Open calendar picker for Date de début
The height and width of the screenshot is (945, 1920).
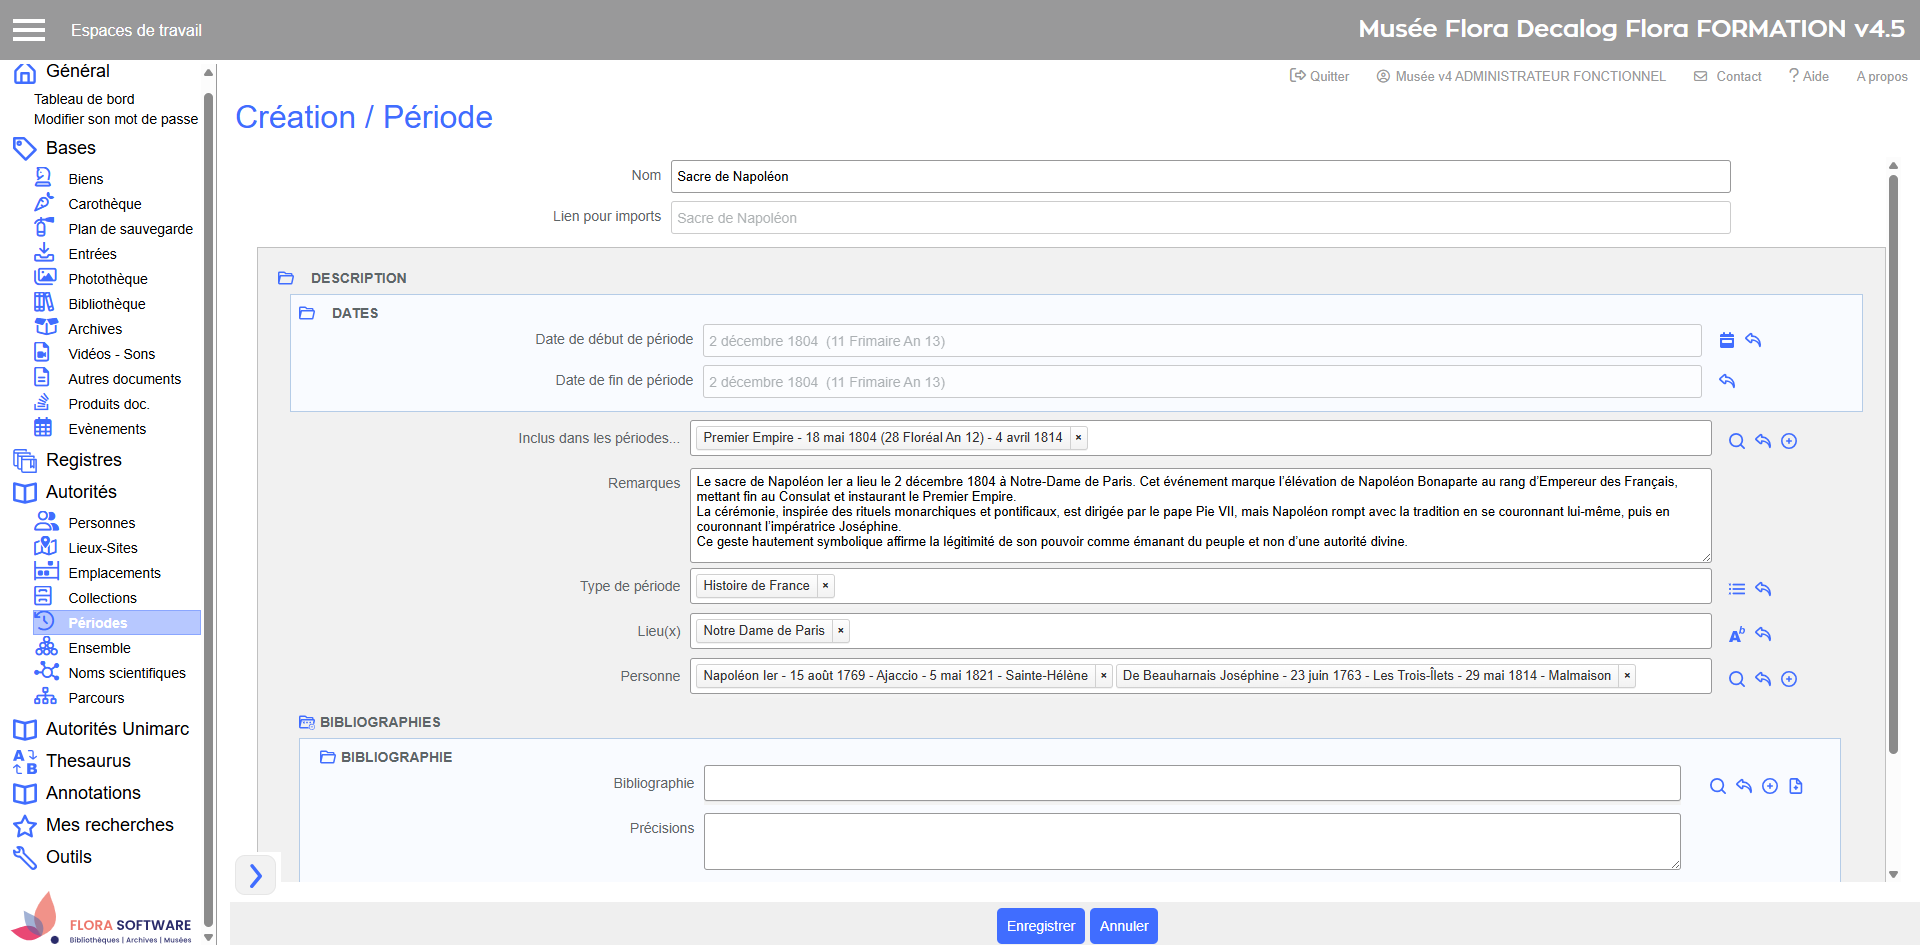click(1726, 341)
